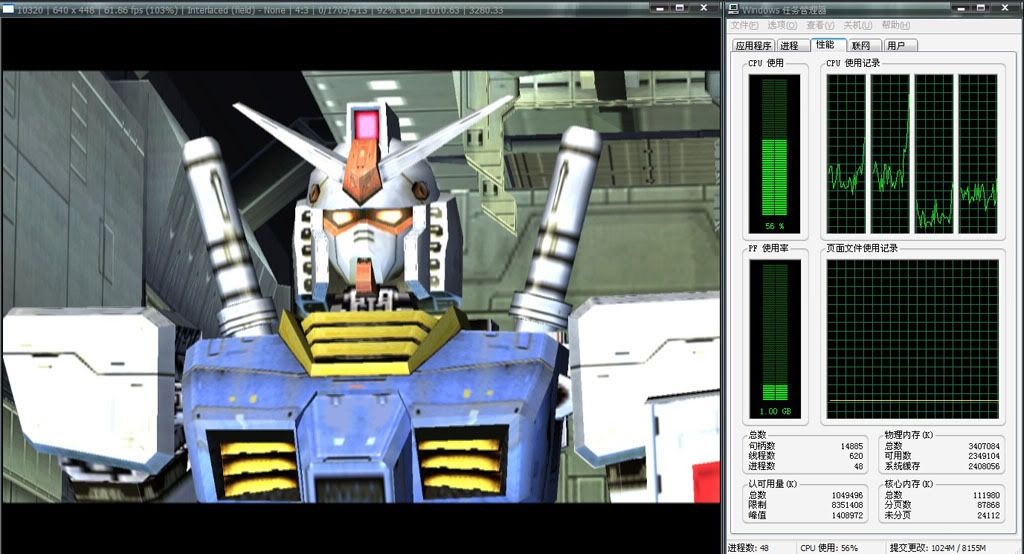Click the 物理内存 (K) group label
This screenshot has height=554, width=1024.
(x=908, y=434)
